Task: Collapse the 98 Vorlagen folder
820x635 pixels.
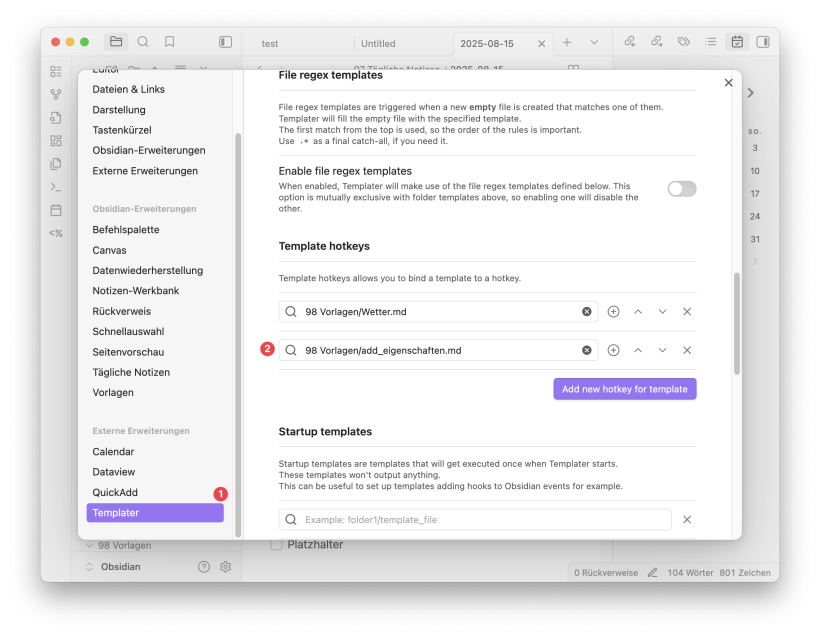Action: [x=89, y=546]
